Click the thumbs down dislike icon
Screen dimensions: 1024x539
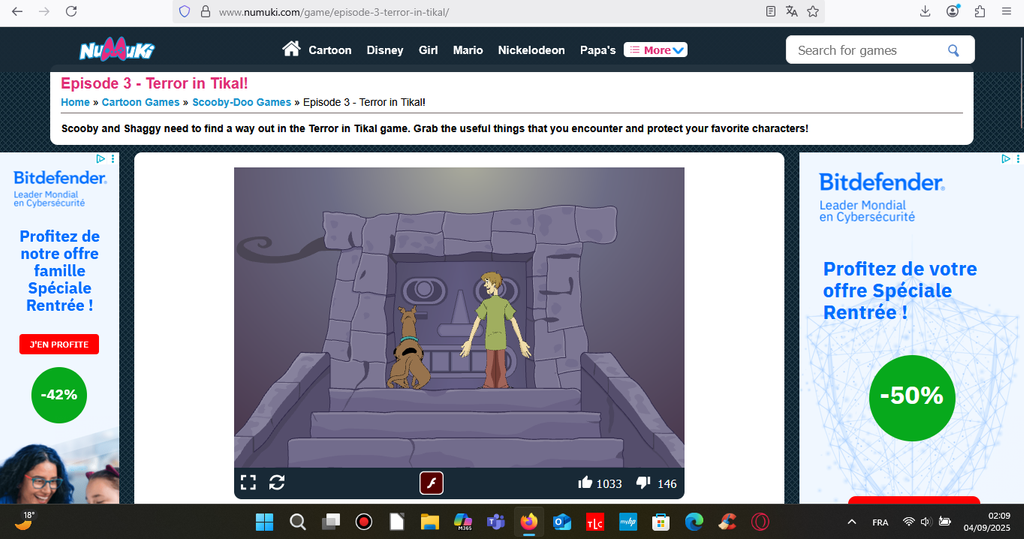point(644,483)
